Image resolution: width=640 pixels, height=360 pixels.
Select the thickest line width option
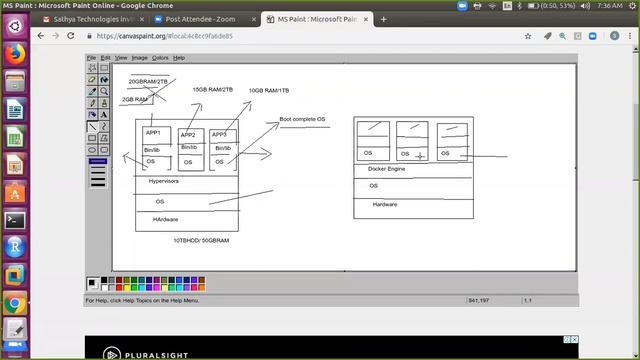(98, 185)
